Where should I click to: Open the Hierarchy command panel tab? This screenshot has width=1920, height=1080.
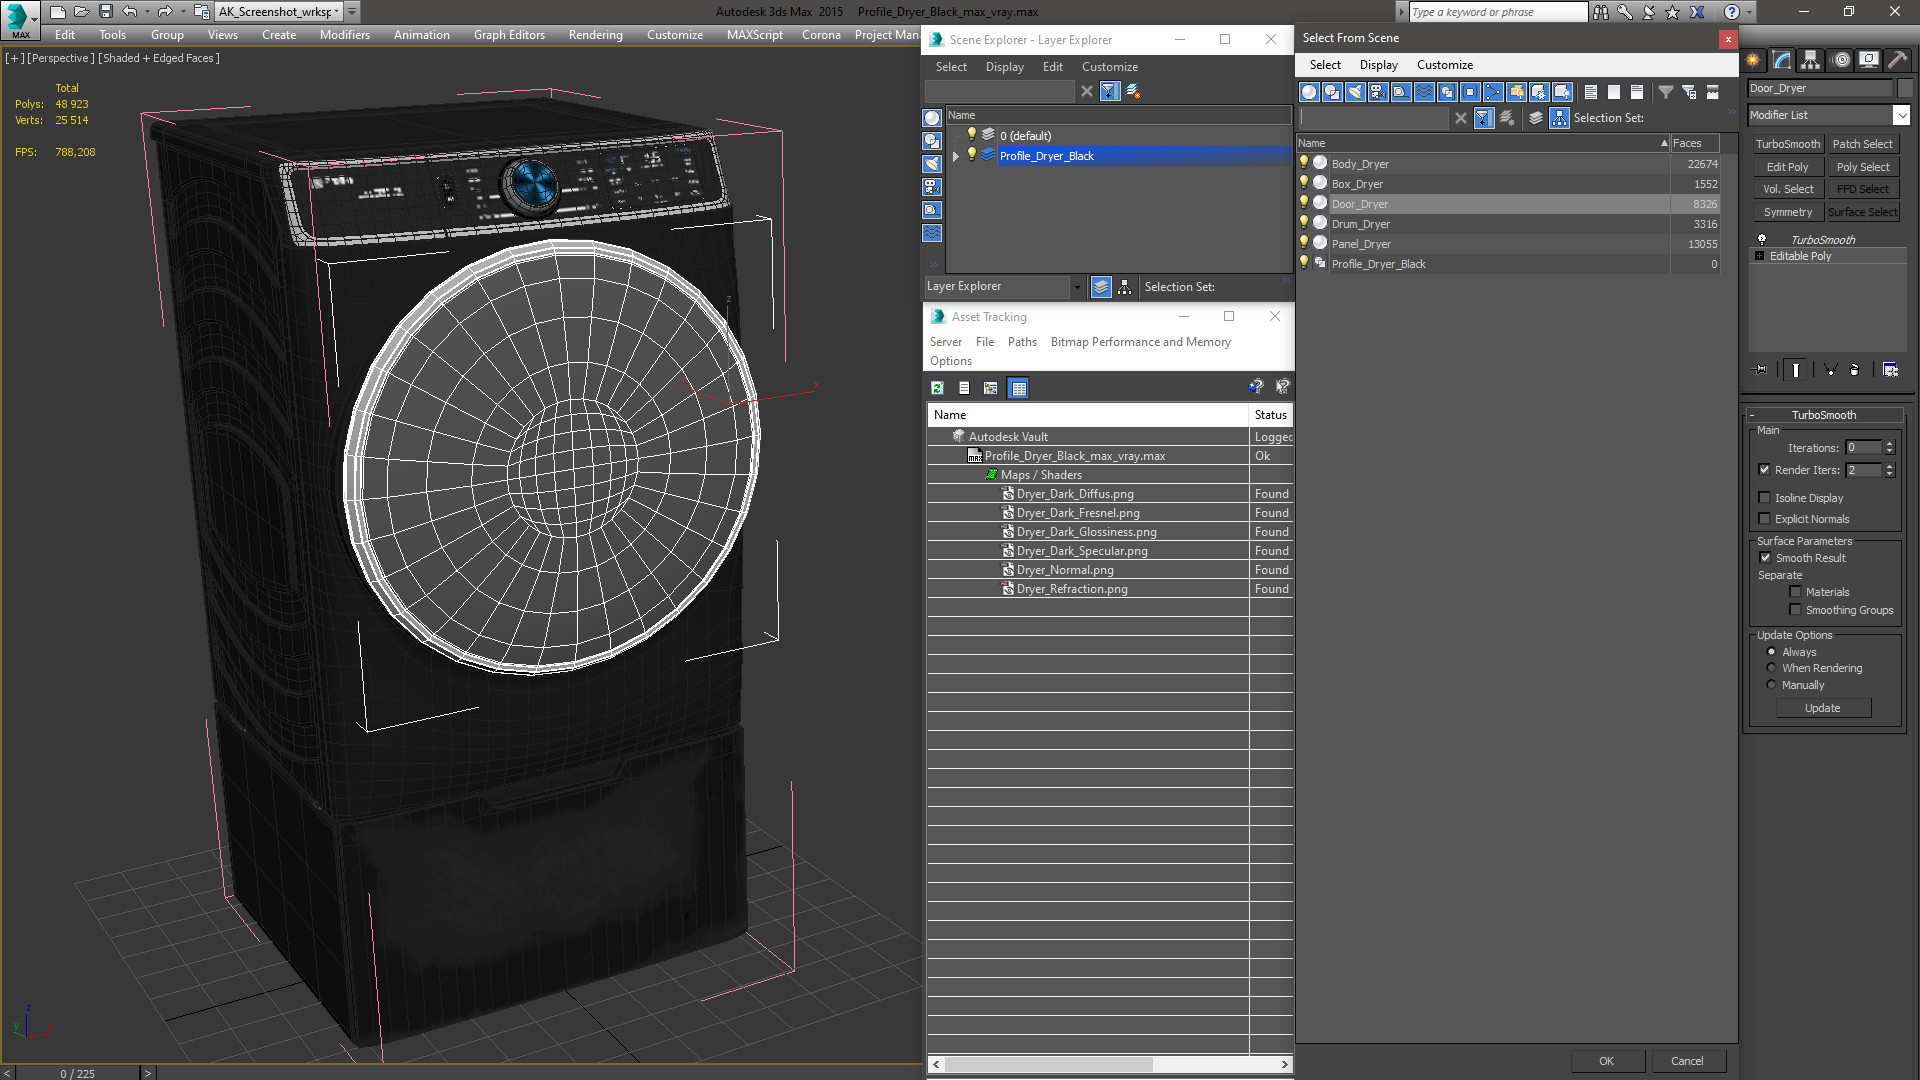1811,60
